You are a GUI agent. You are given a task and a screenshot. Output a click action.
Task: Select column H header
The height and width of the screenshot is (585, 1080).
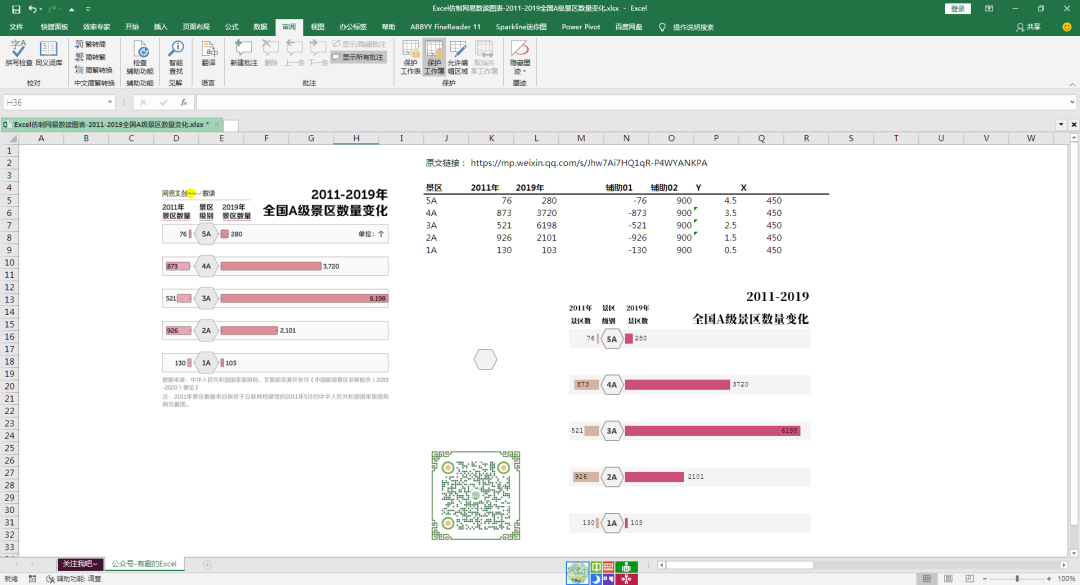click(x=356, y=138)
